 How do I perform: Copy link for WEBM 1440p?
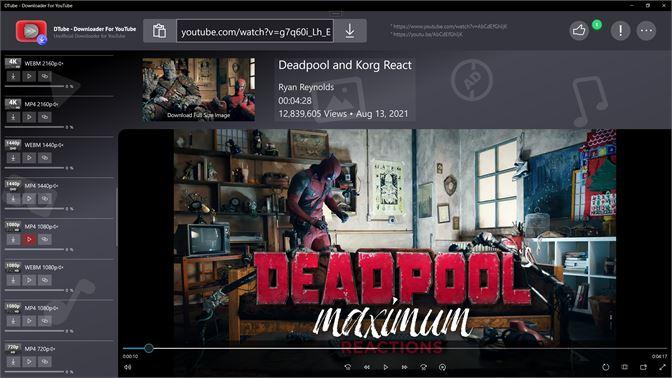45,158
